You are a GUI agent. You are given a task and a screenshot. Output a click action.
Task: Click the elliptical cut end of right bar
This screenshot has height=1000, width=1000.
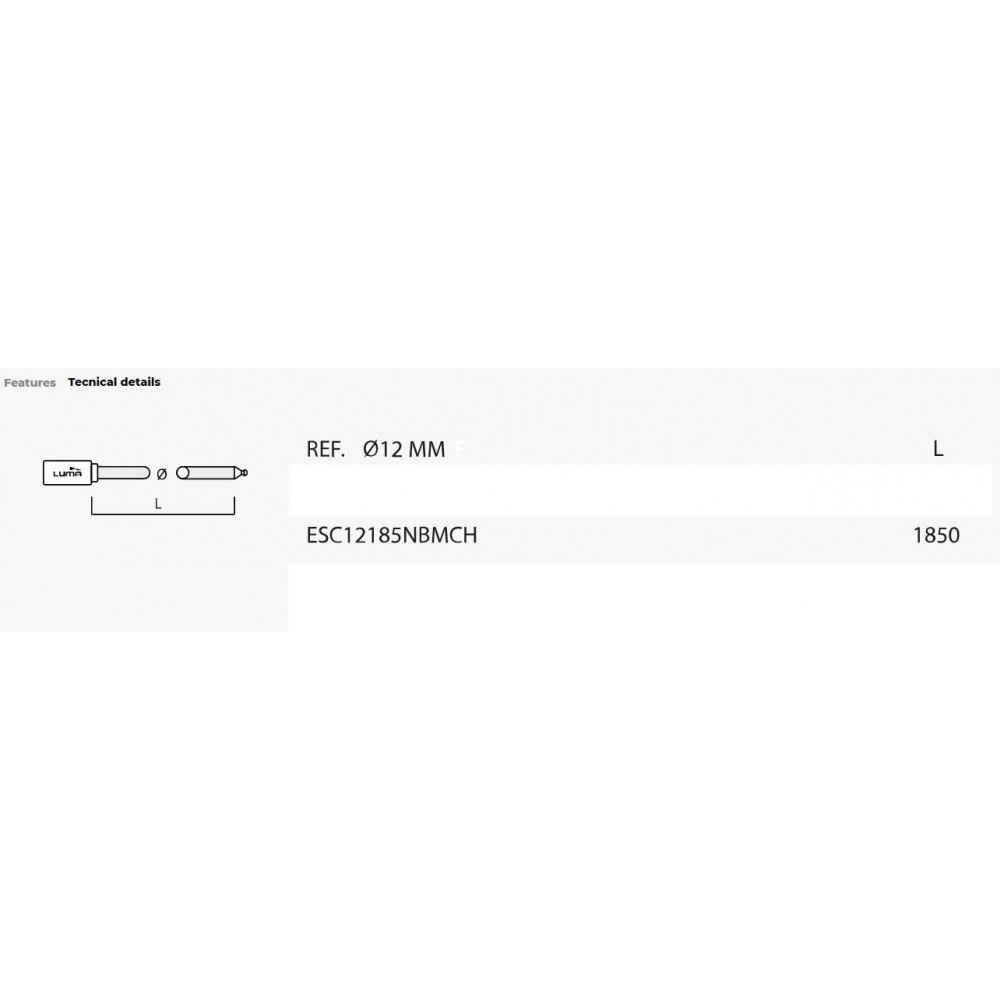(182, 473)
